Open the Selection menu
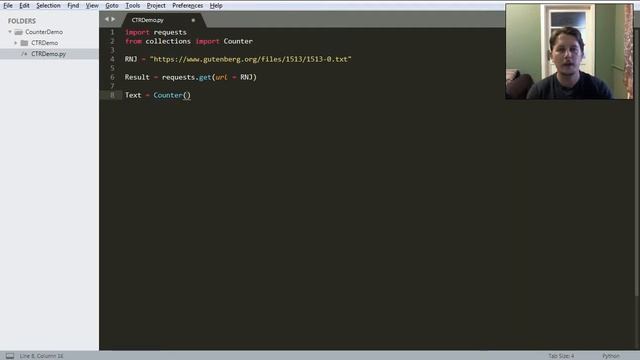This screenshot has width=640, height=360. (48, 6)
